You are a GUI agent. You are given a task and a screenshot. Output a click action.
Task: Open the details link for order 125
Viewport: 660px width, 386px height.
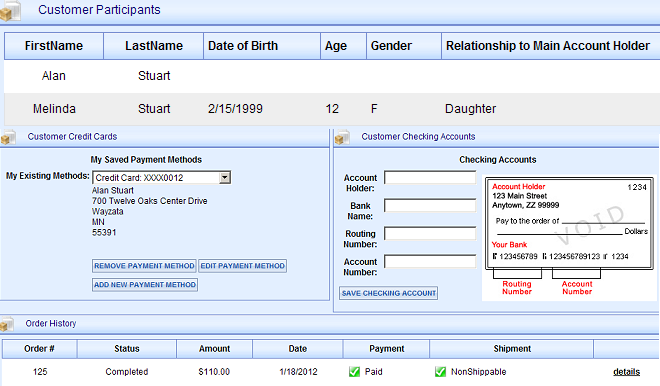point(626,372)
